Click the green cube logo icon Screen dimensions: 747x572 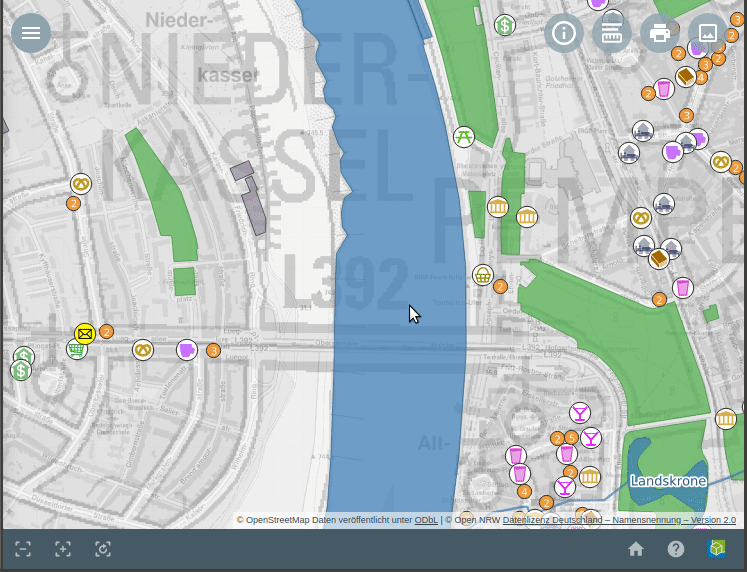pos(716,549)
